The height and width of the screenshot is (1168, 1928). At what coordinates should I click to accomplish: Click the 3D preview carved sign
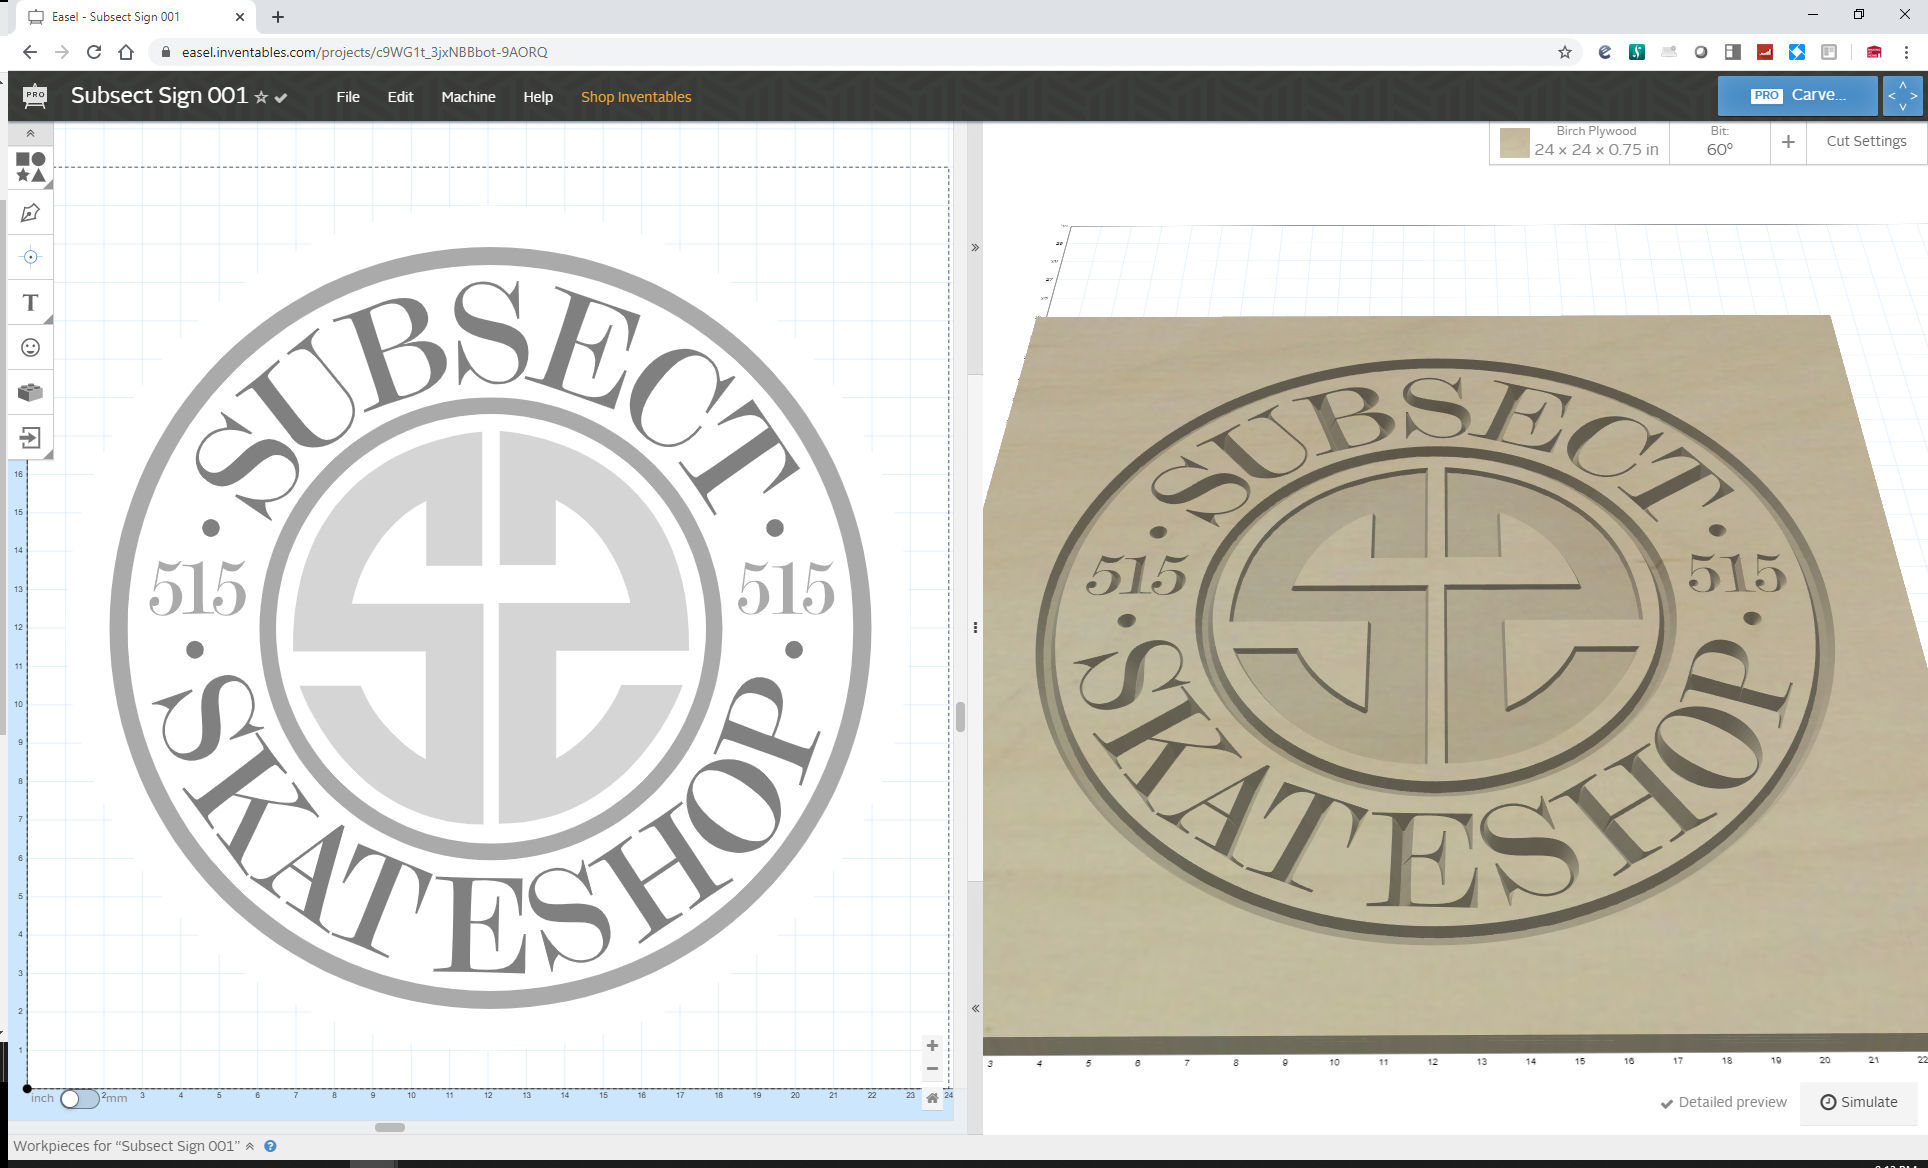point(1435,650)
